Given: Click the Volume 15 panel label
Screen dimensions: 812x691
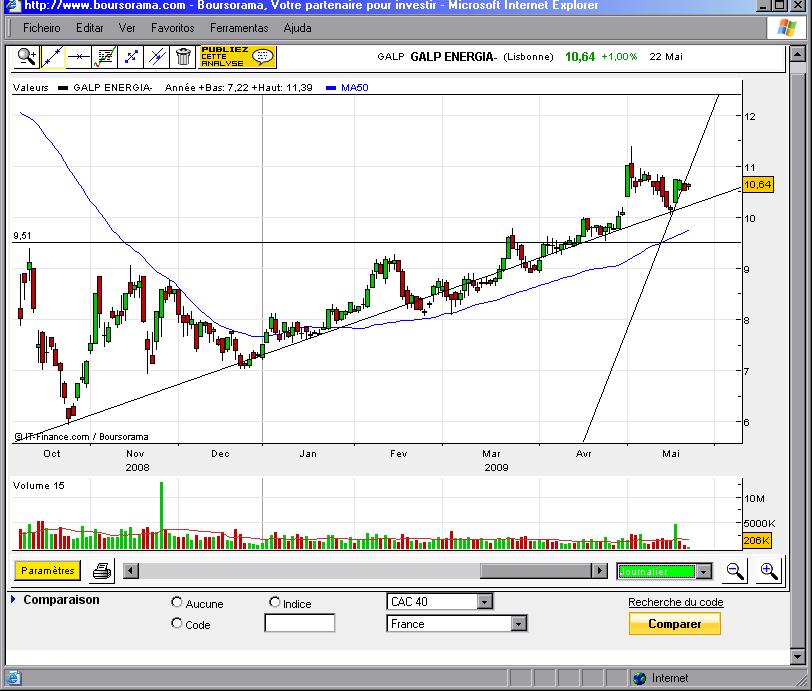Looking at the screenshot, I should pyautogui.click(x=39, y=485).
